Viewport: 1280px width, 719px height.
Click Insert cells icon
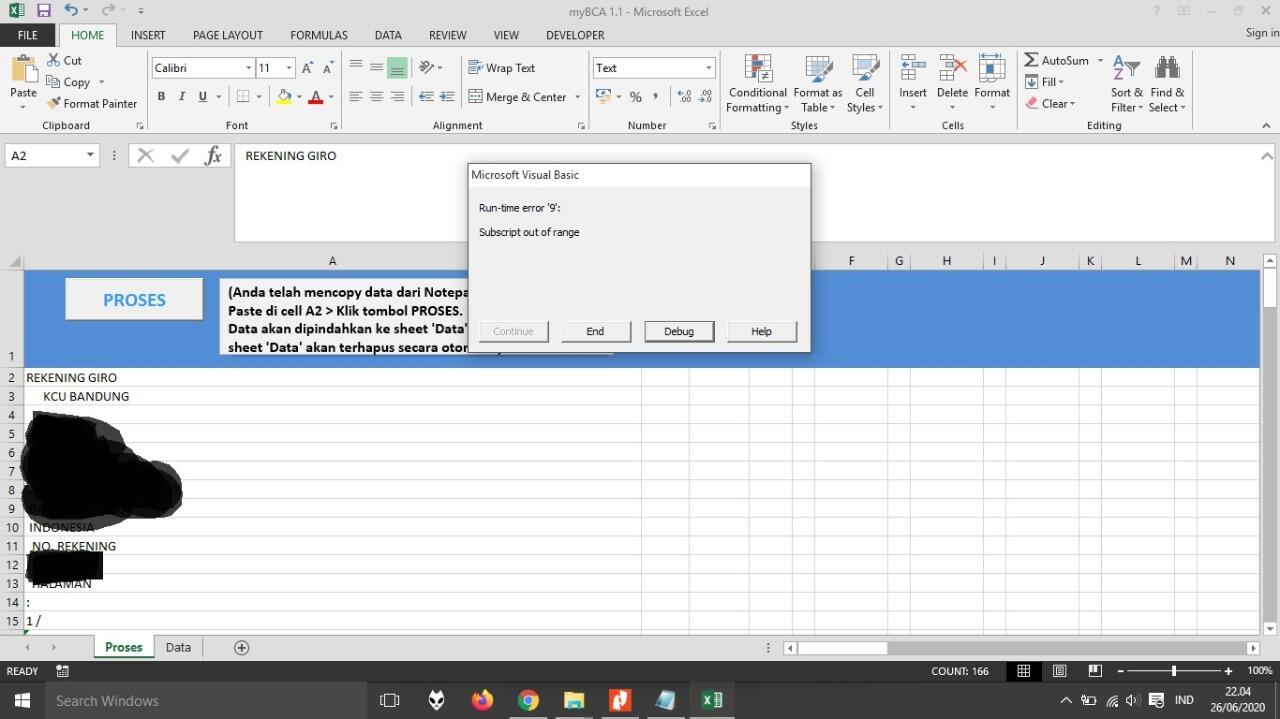(x=912, y=68)
